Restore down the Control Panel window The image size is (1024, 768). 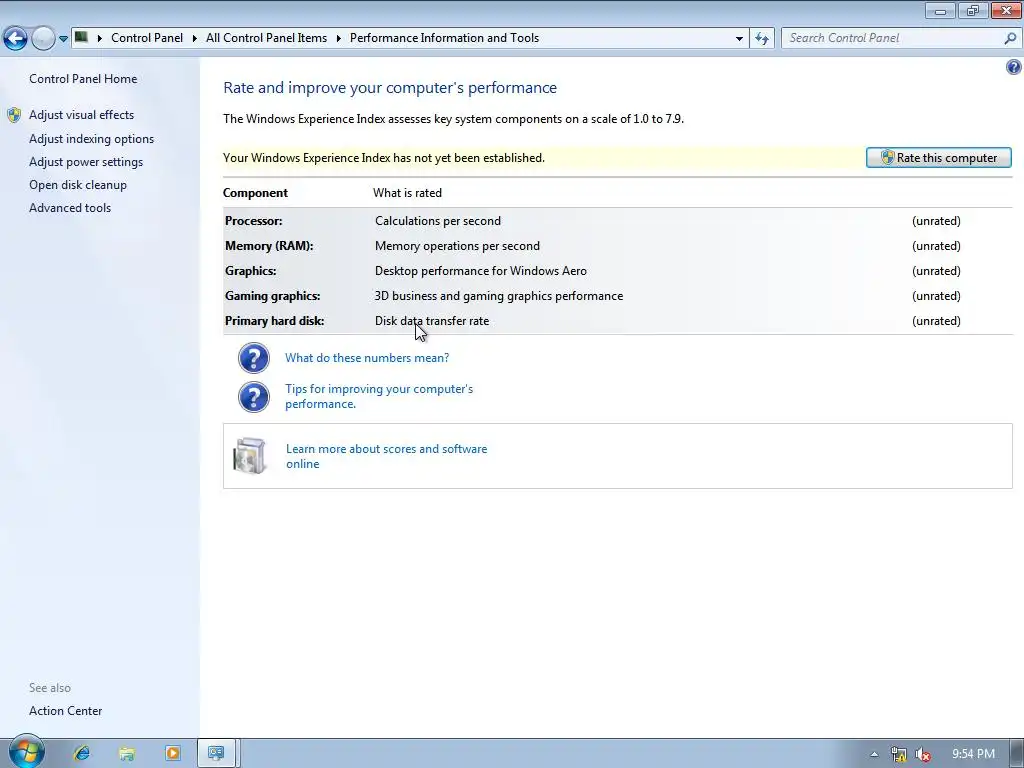pos(973,10)
